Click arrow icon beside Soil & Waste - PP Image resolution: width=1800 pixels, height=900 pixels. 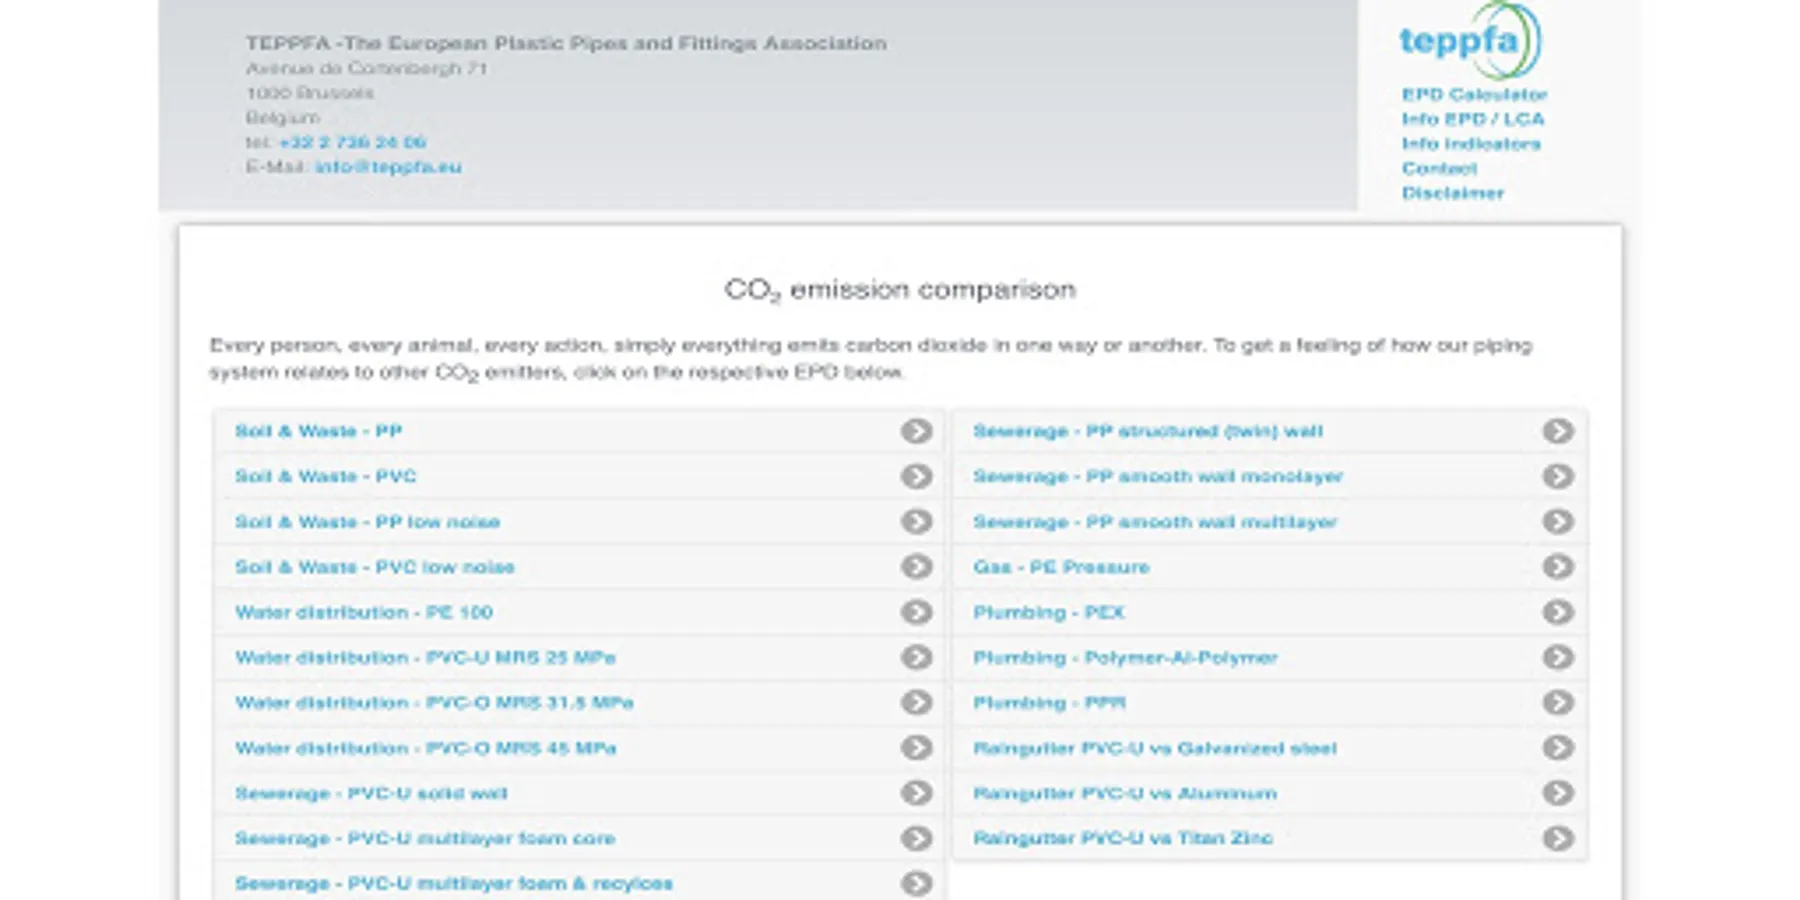916,431
